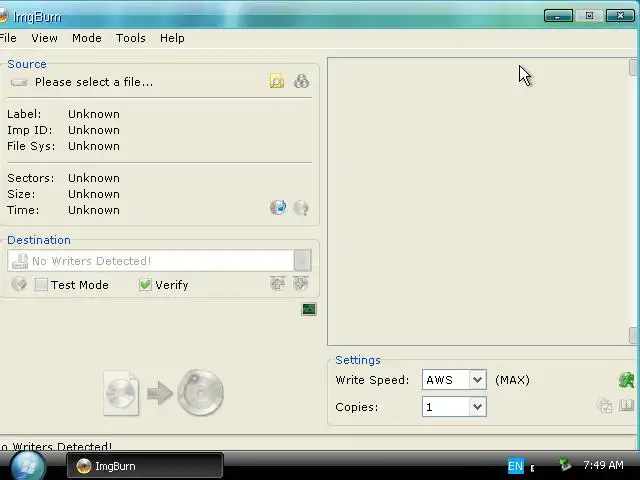Screen dimensions: 640x480
Task: Click the queue window icon in Settings
Action: click(604, 405)
